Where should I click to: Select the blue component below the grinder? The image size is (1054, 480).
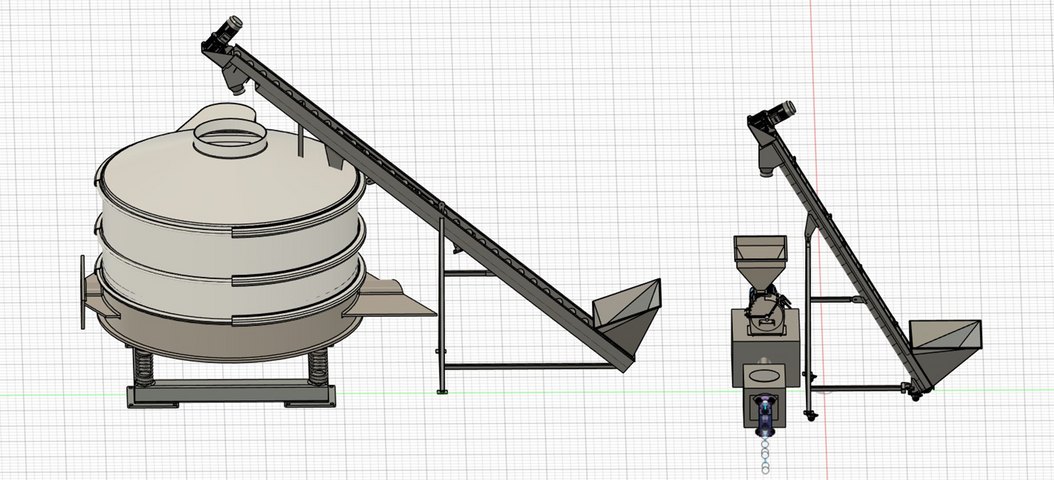[x=764, y=415]
